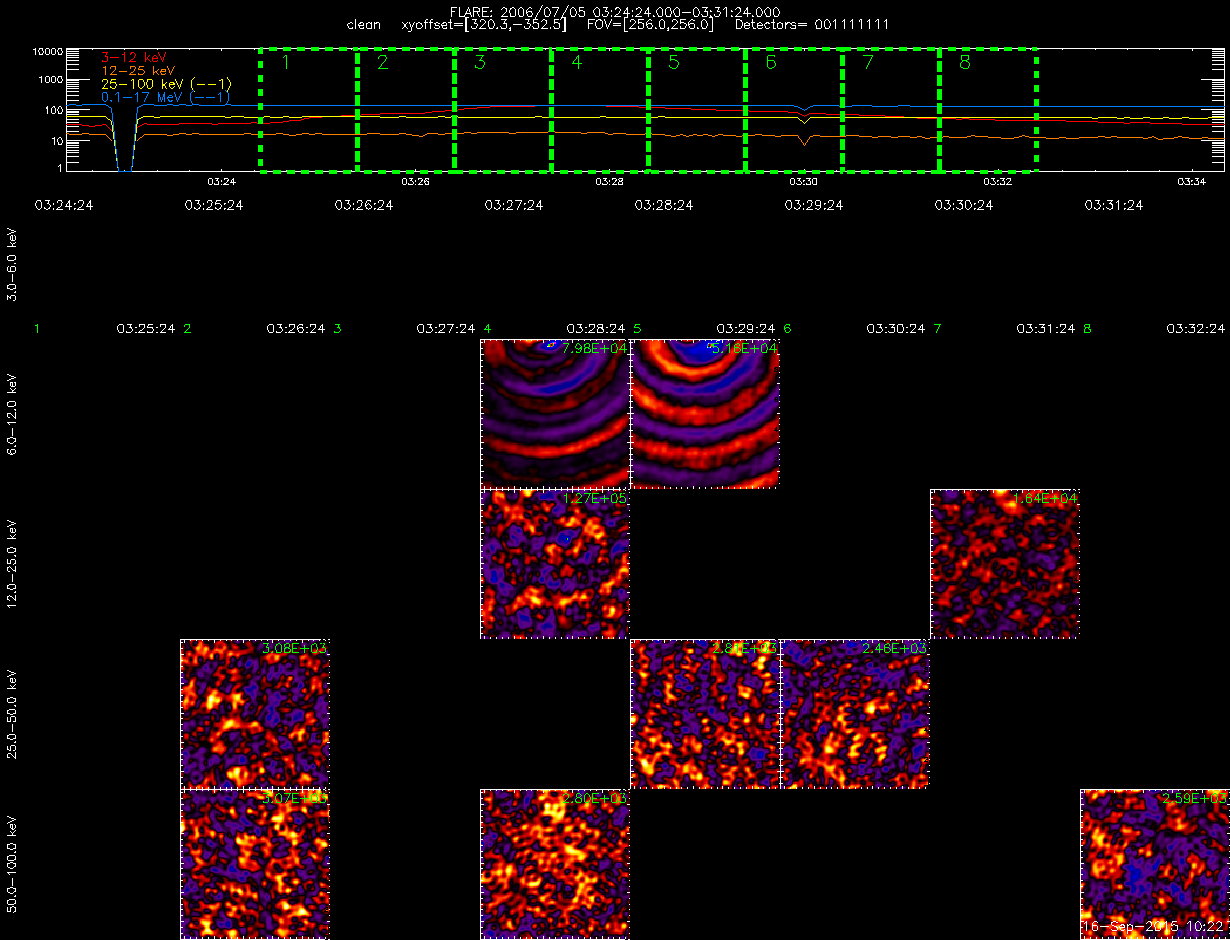Select the '50.0-100.0 keV' row label

point(12,865)
